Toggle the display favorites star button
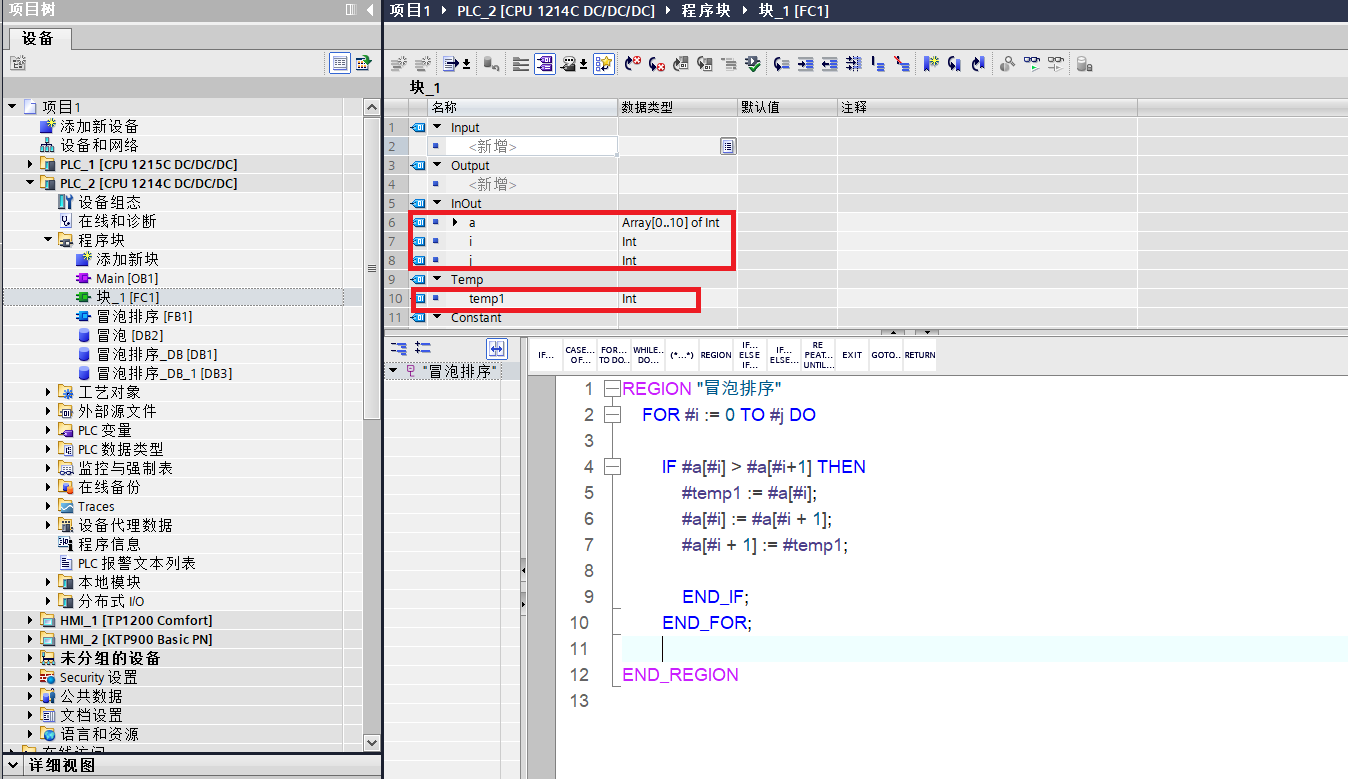 coord(604,63)
